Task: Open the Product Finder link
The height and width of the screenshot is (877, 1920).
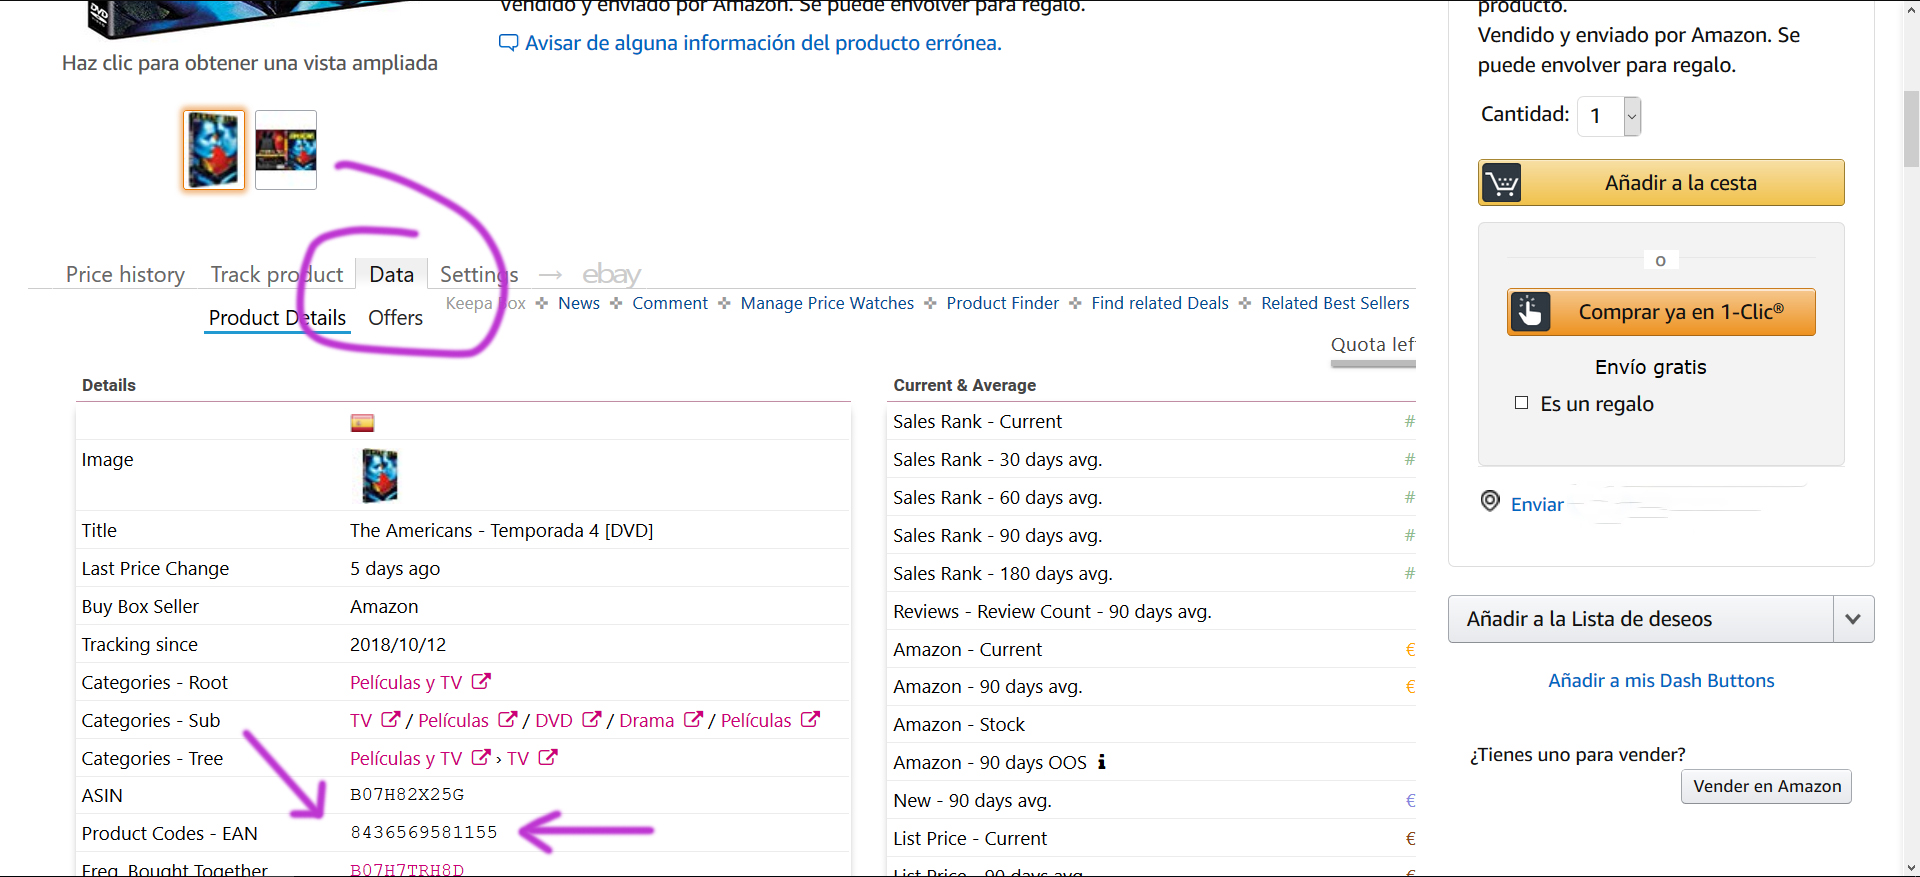Action: click(1003, 303)
